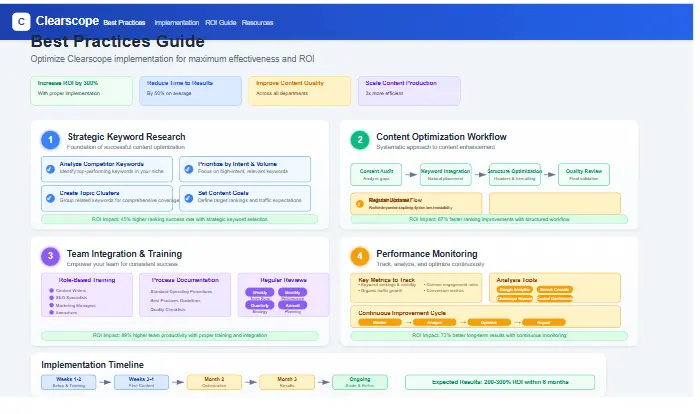700x414 pixels.
Task: Click the Optimize Clearscope implementation subtitle
Action: 172,59
